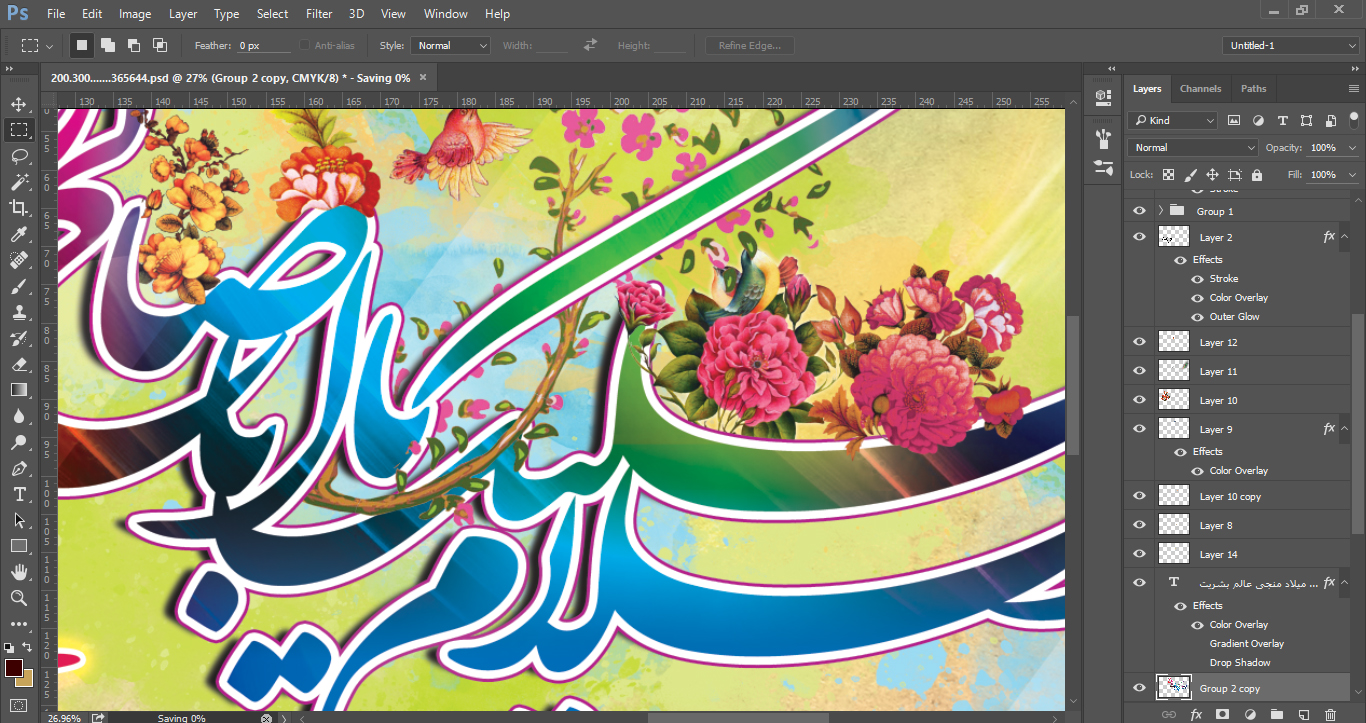Click the Feather input field
The height and width of the screenshot is (723, 1366).
[265, 46]
